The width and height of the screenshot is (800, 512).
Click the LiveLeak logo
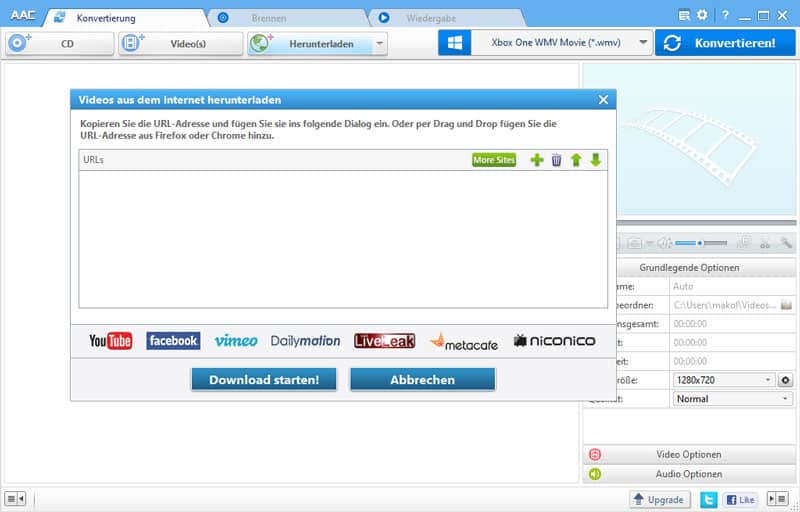pyautogui.click(x=385, y=341)
